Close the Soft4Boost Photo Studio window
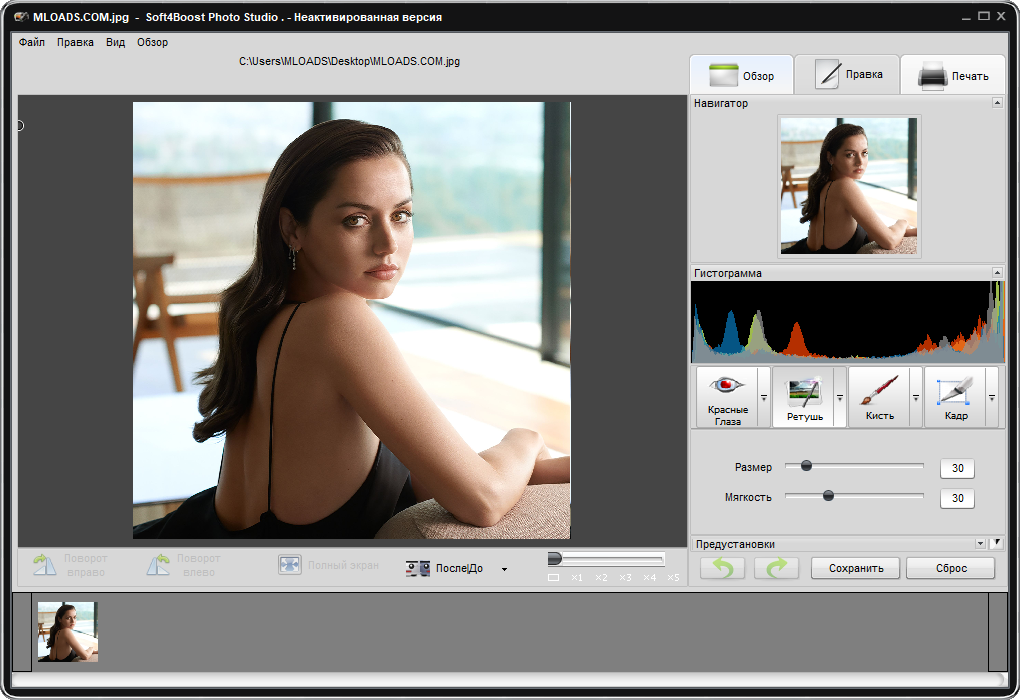The height and width of the screenshot is (700, 1020). pos(1001,16)
